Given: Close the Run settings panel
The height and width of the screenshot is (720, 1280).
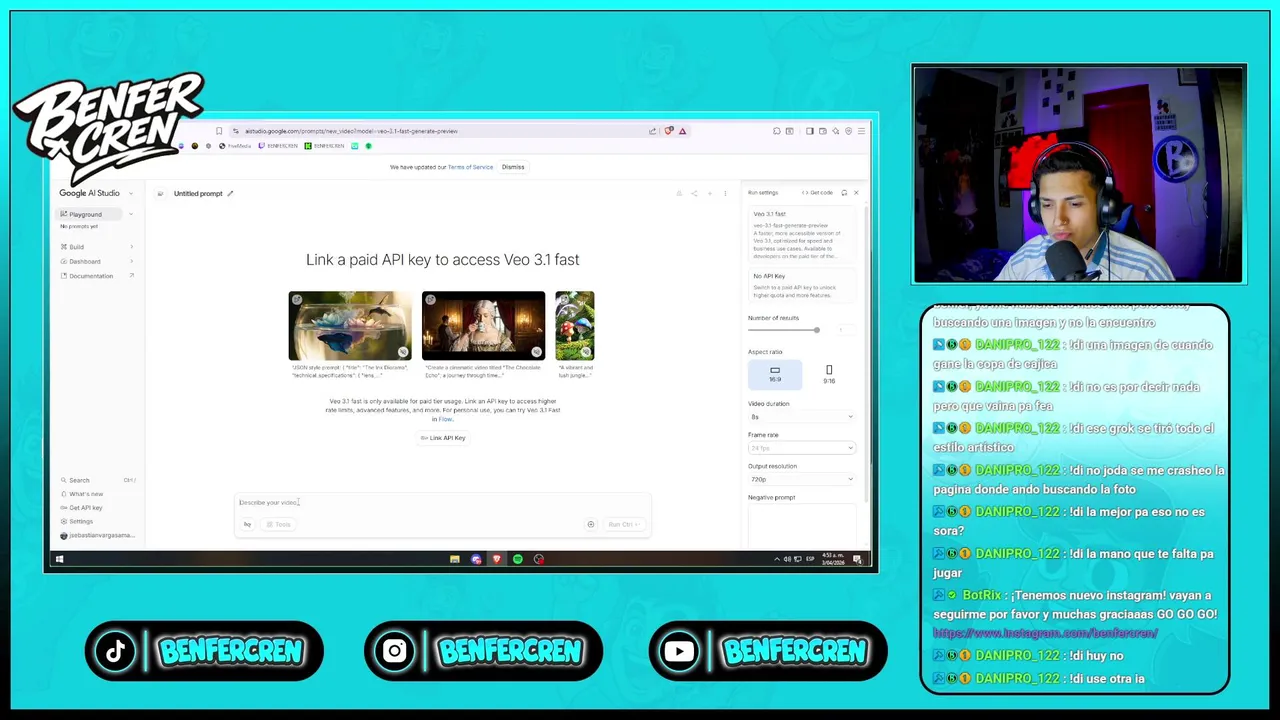Looking at the screenshot, I should click(856, 192).
